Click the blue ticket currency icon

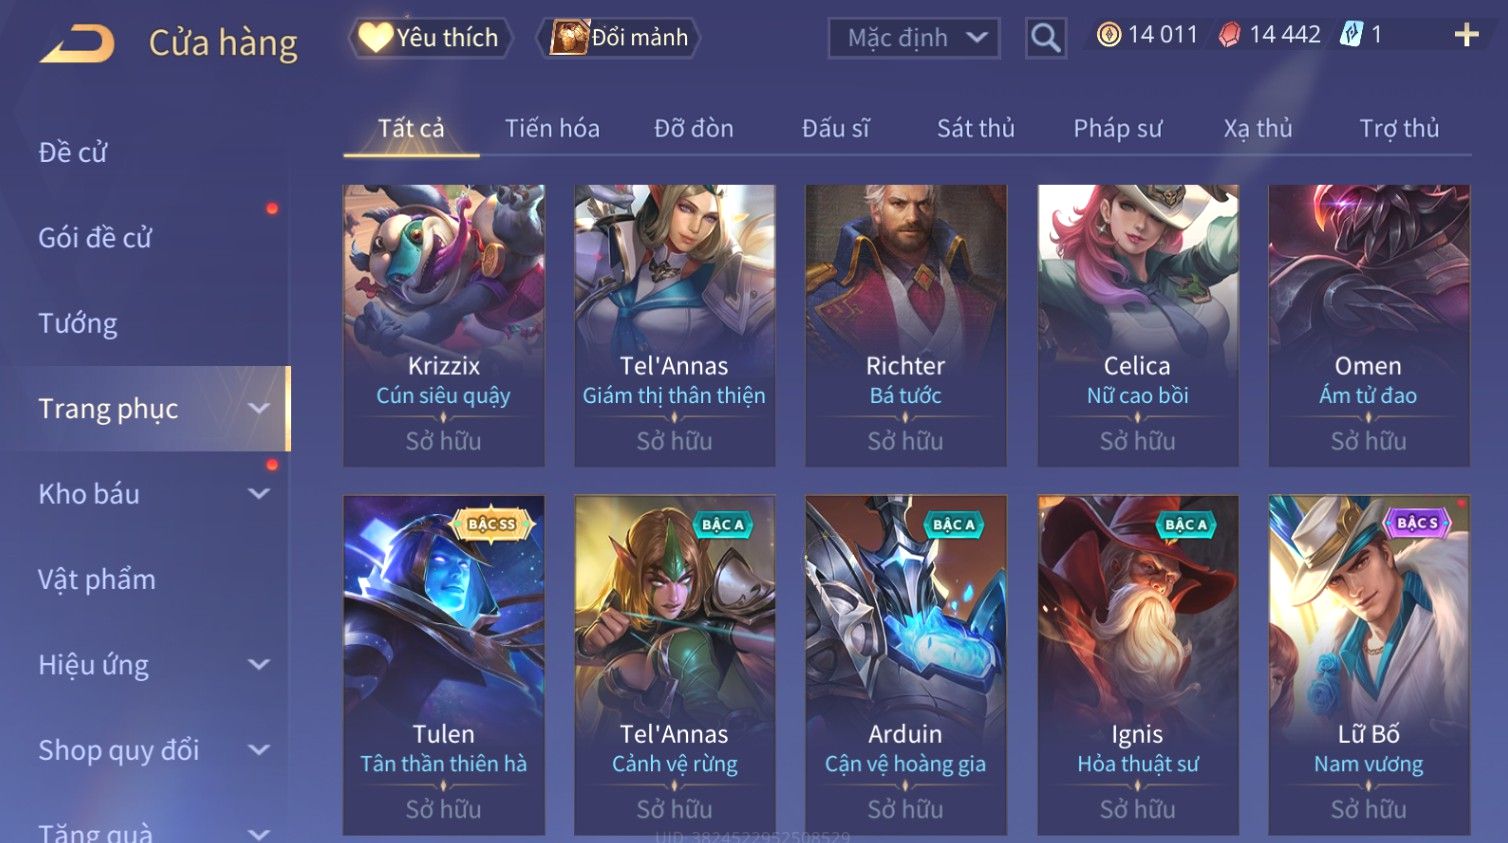1351,35
